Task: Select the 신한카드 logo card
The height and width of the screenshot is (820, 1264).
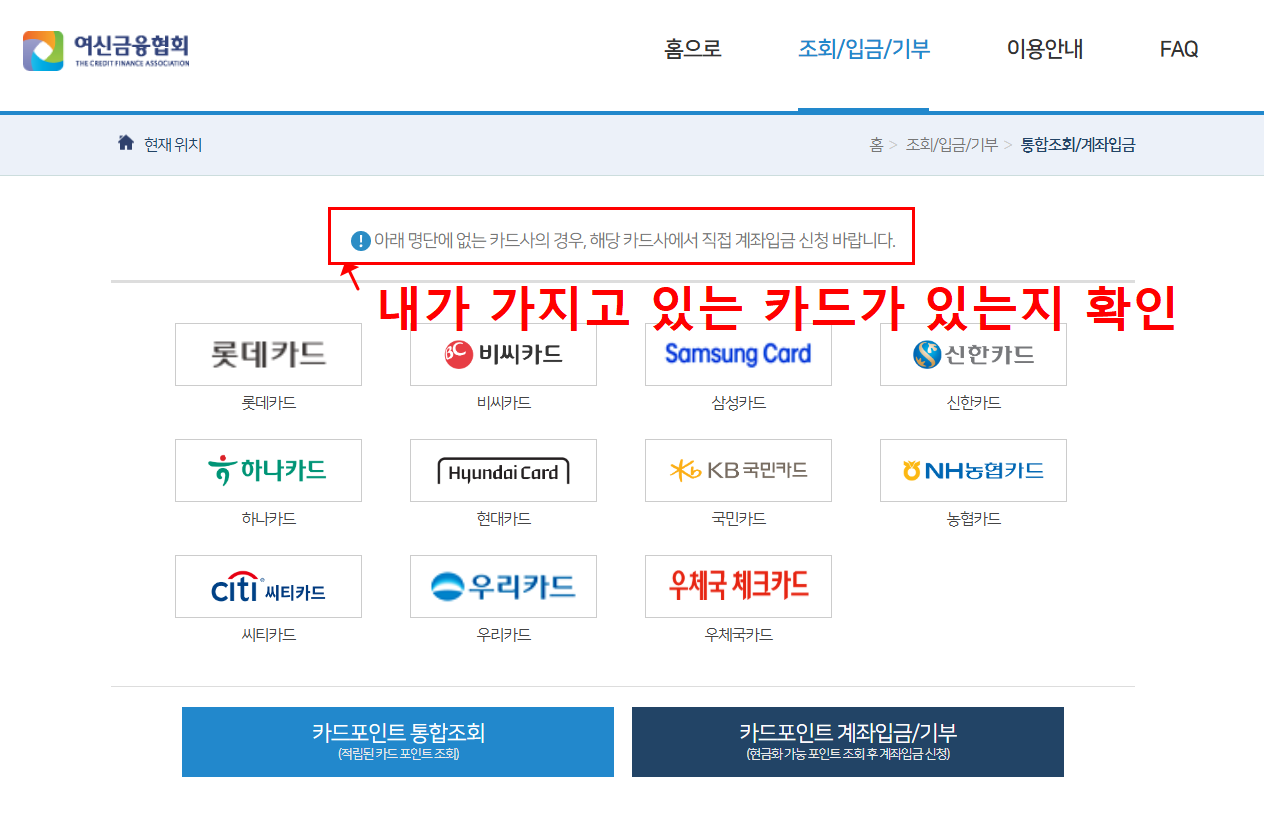Action: click(x=973, y=354)
